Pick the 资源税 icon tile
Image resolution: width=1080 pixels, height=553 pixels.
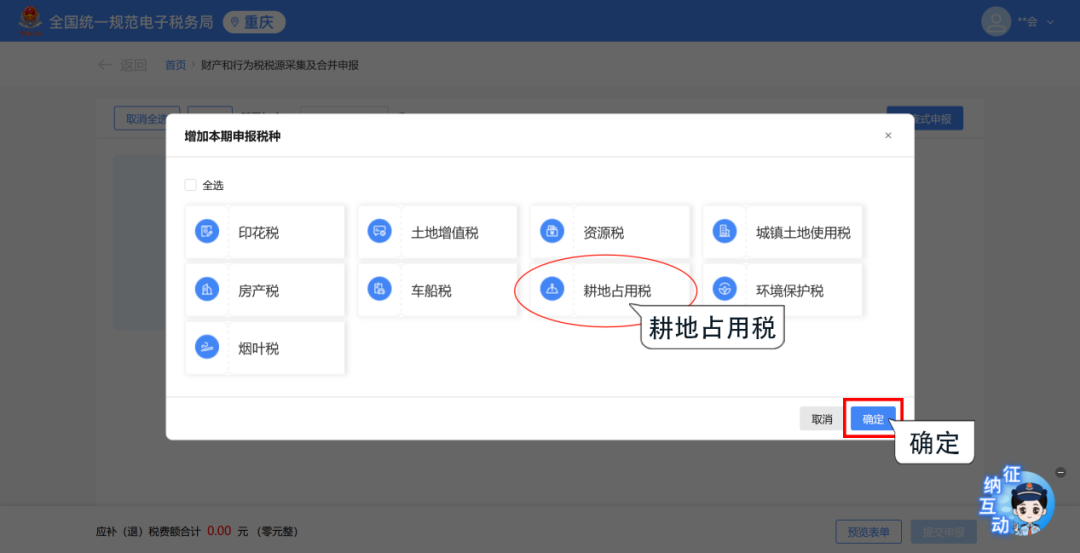(552, 232)
